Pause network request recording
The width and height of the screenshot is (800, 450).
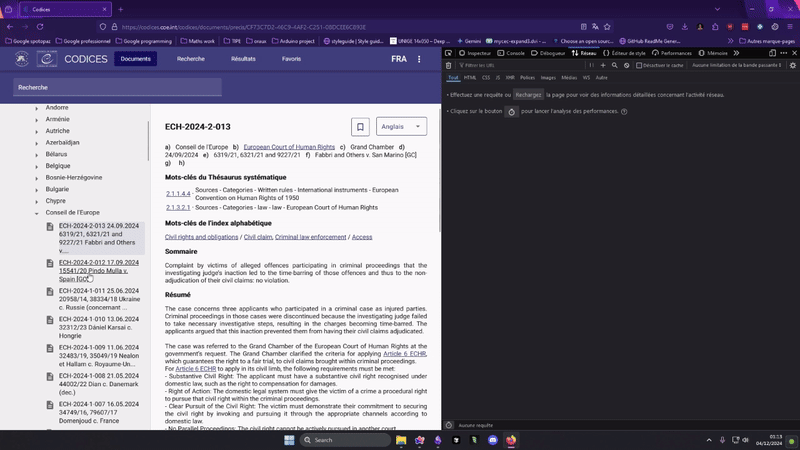click(x=591, y=65)
